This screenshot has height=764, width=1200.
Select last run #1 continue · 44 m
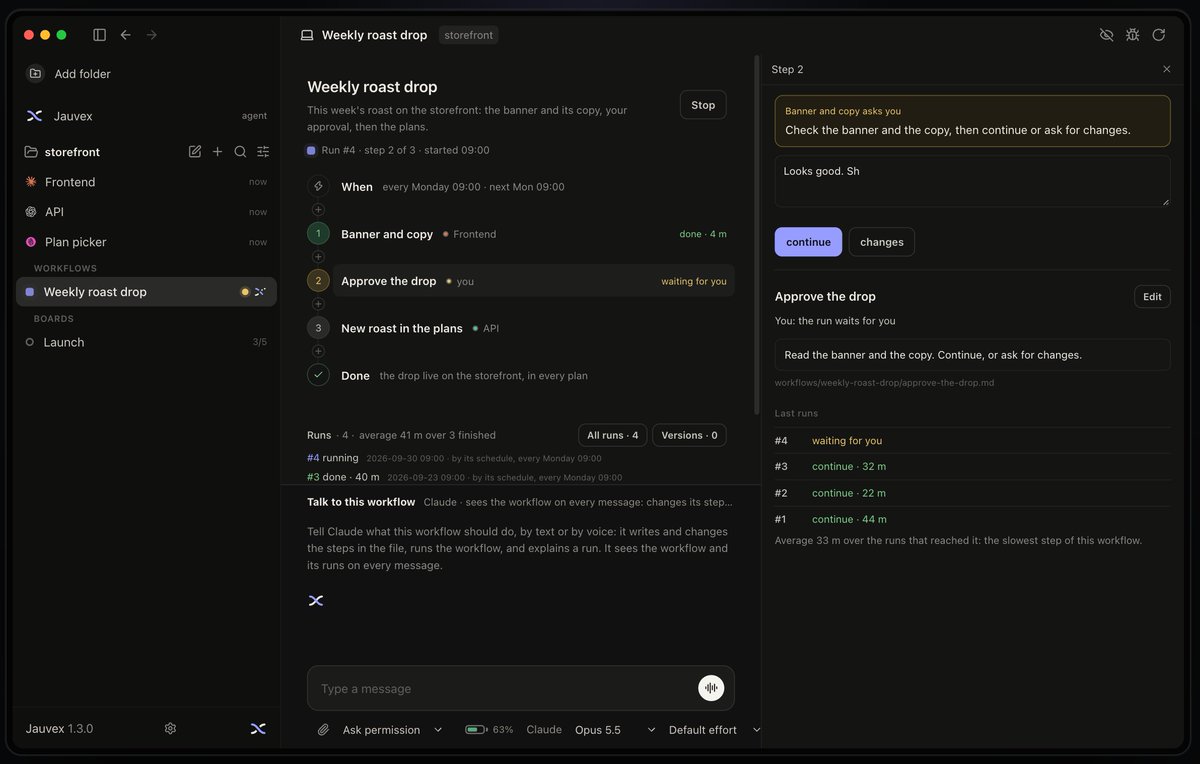pyautogui.click(x=972, y=519)
